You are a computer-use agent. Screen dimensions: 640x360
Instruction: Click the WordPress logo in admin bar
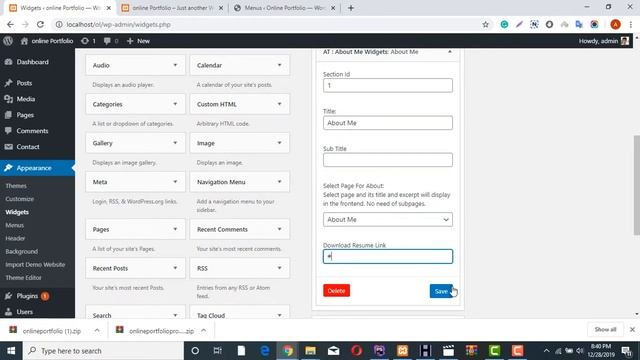tap(8, 41)
